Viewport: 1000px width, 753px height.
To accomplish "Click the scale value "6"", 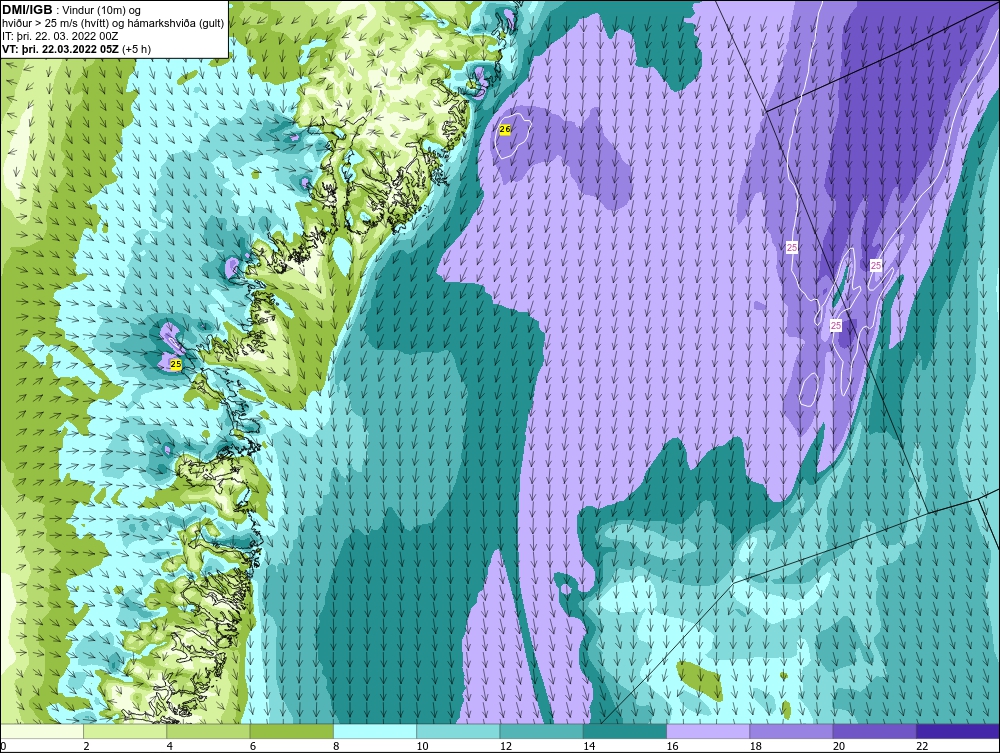I will pos(253,746).
